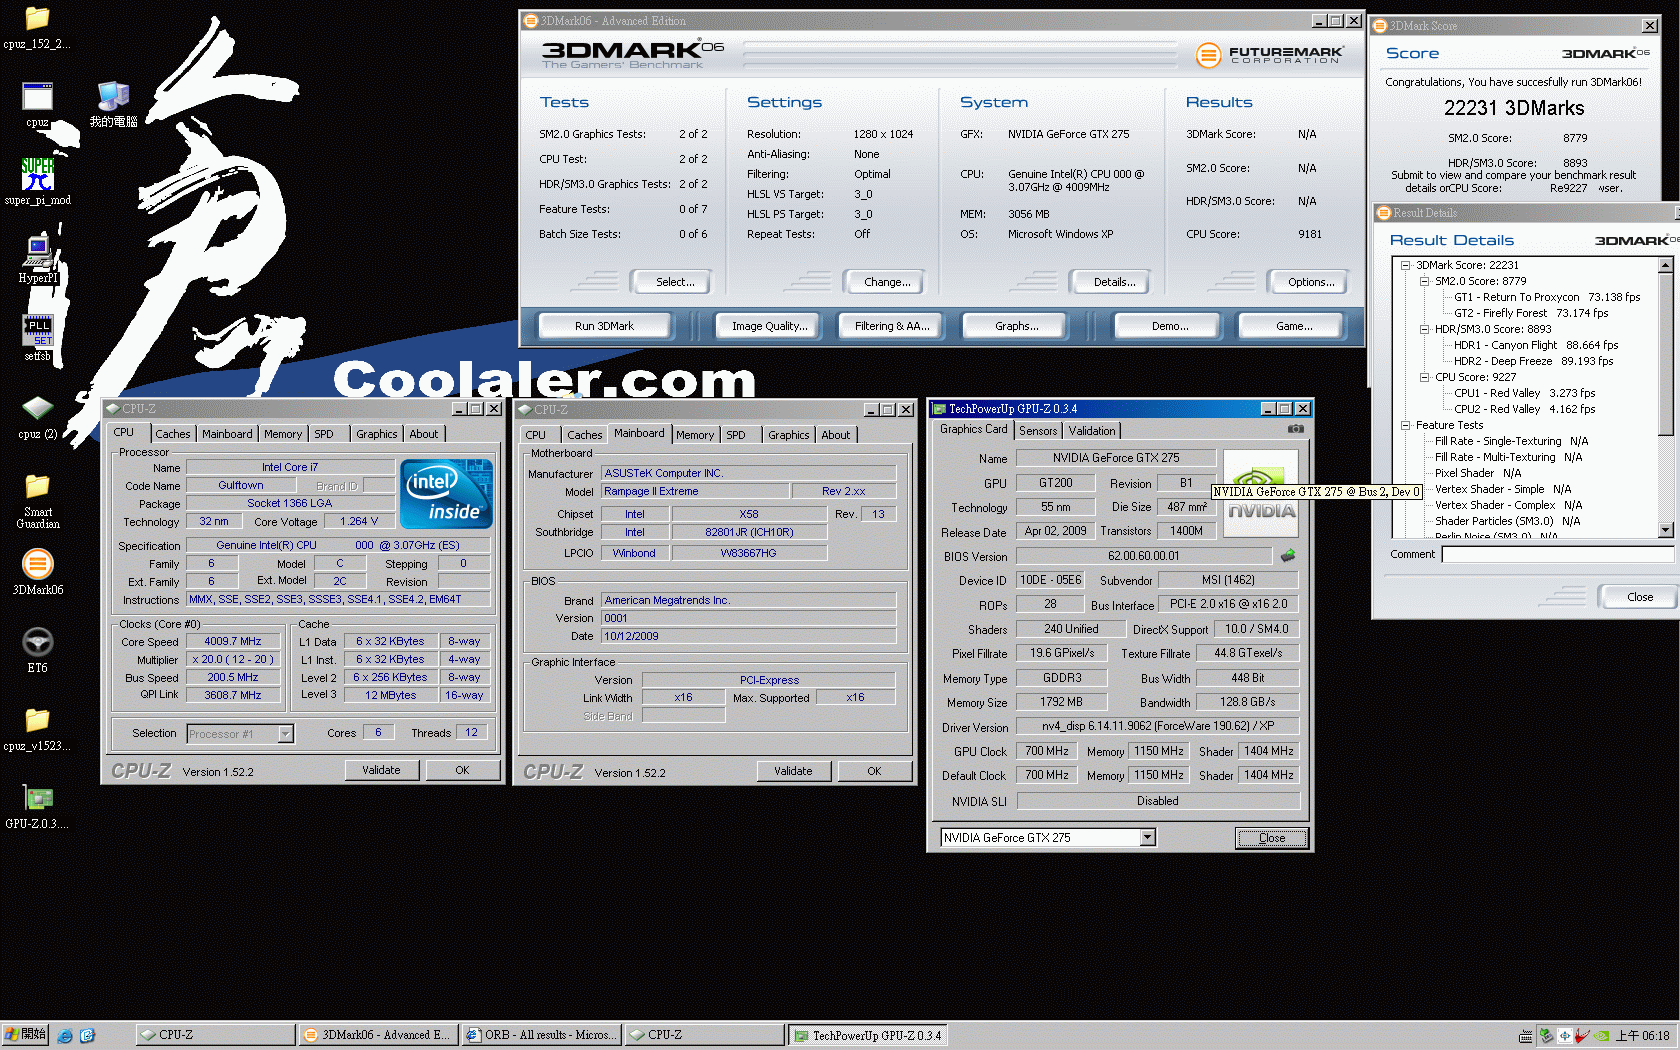This screenshot has width=1680, height=1050.
Task: Click the clock showing 06:18 in the taskbar
Action: 1643,1035
